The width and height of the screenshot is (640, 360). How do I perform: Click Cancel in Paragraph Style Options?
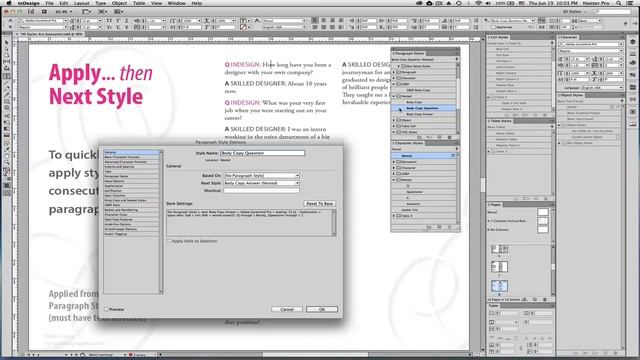coord(287,309)
